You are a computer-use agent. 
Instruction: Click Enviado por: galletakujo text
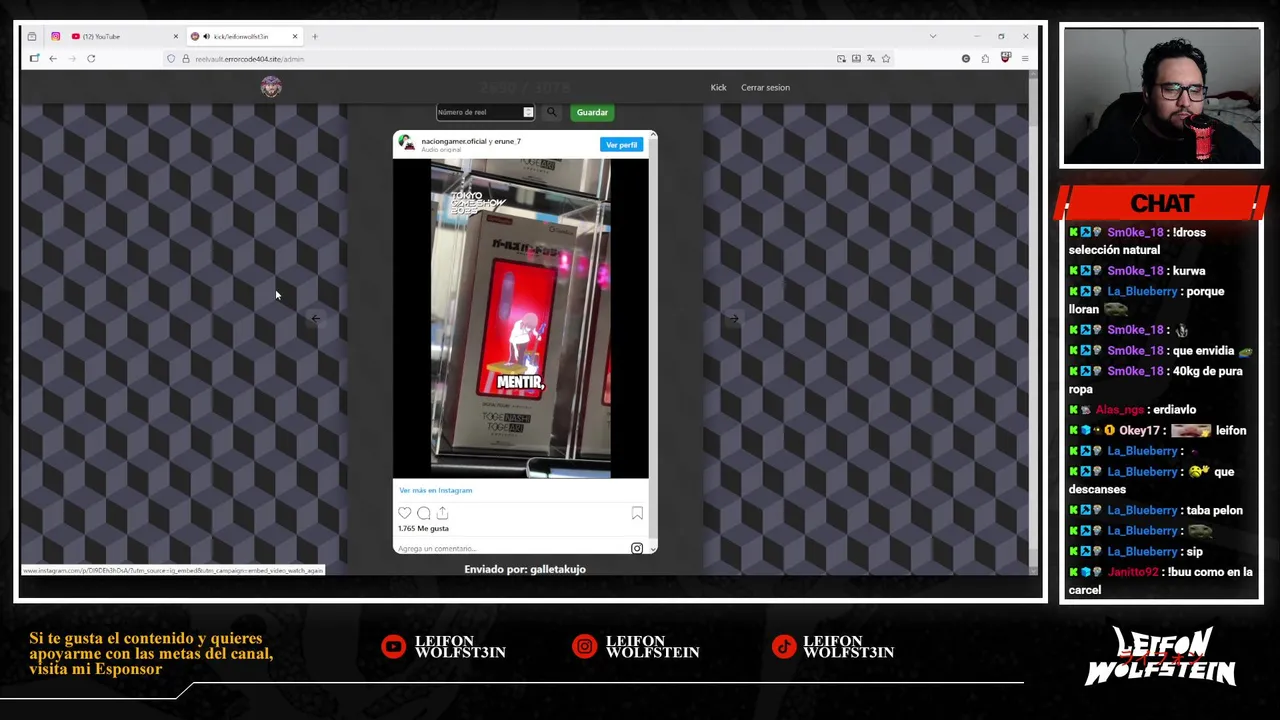(525, 569)
